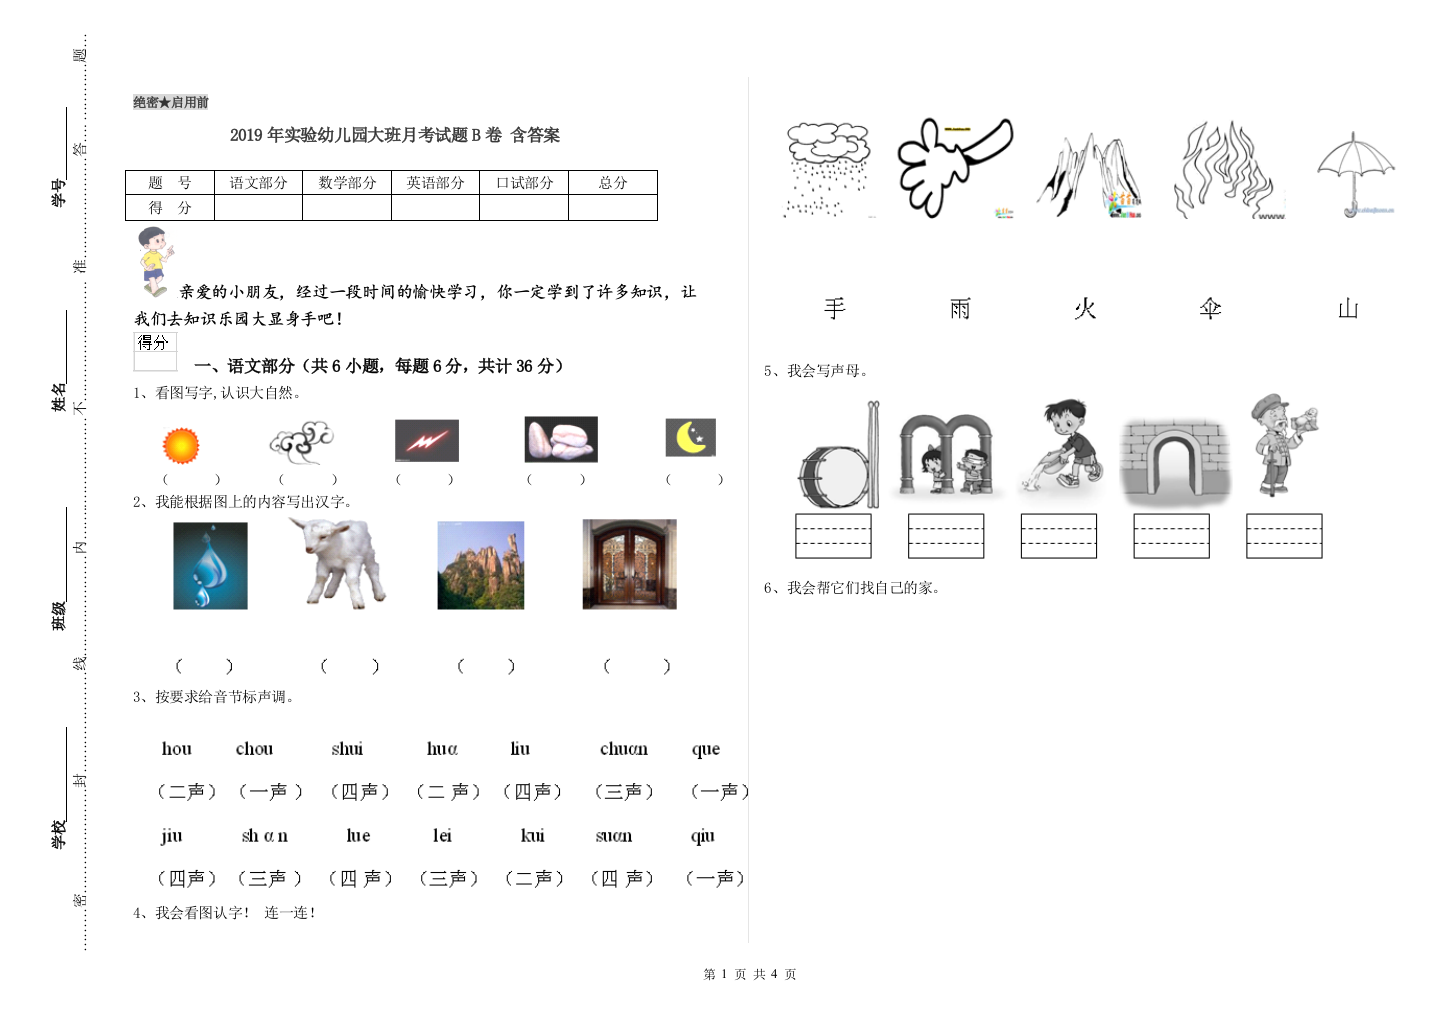Select the wooden door photo
Viewport: 1445px width, 1019px height.
(x=630, y=564)
